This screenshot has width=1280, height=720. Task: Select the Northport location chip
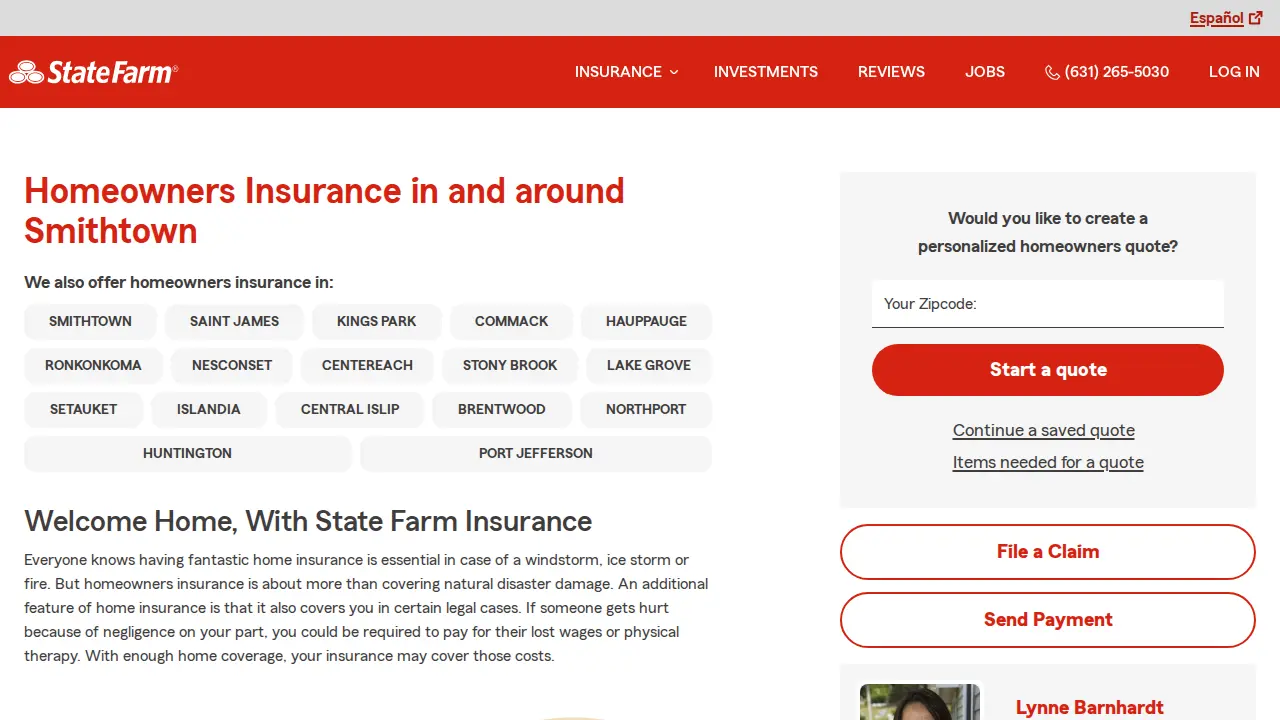click(646, 409)
